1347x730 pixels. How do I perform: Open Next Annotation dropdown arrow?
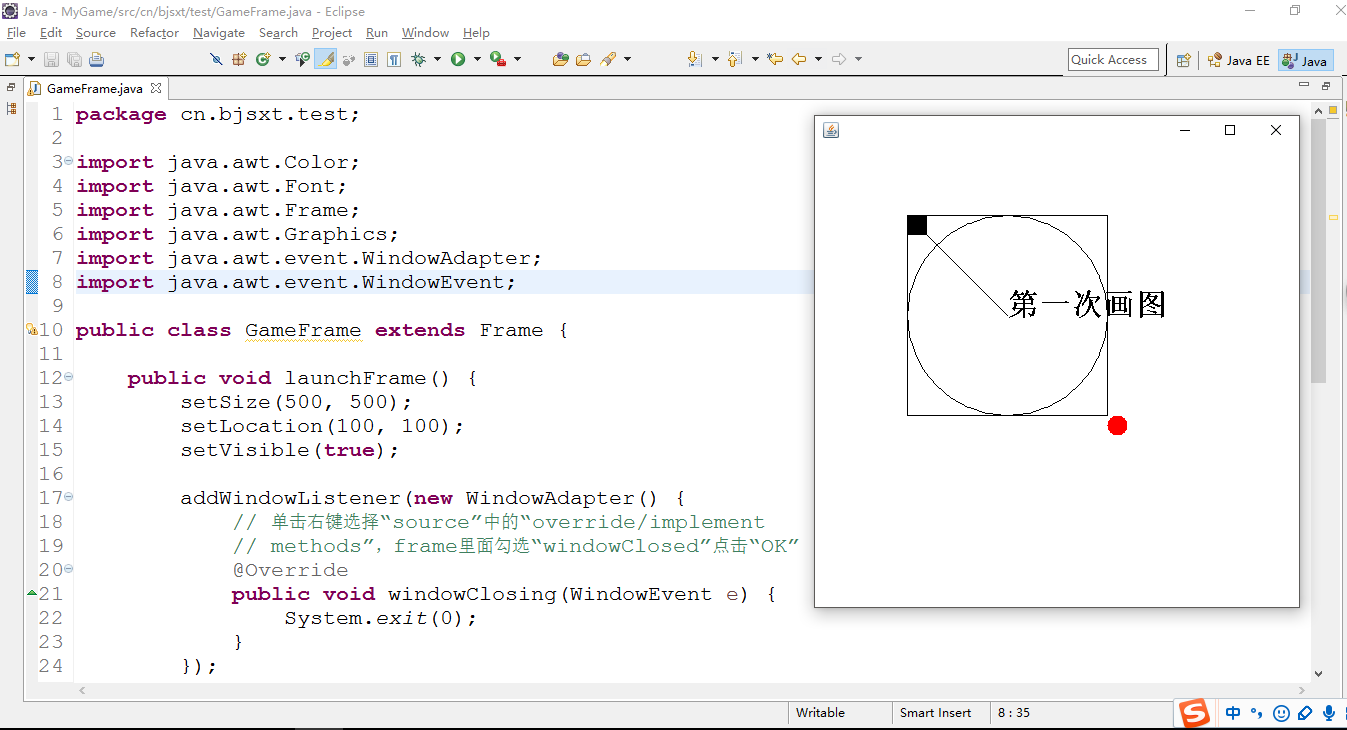(715, 59)
